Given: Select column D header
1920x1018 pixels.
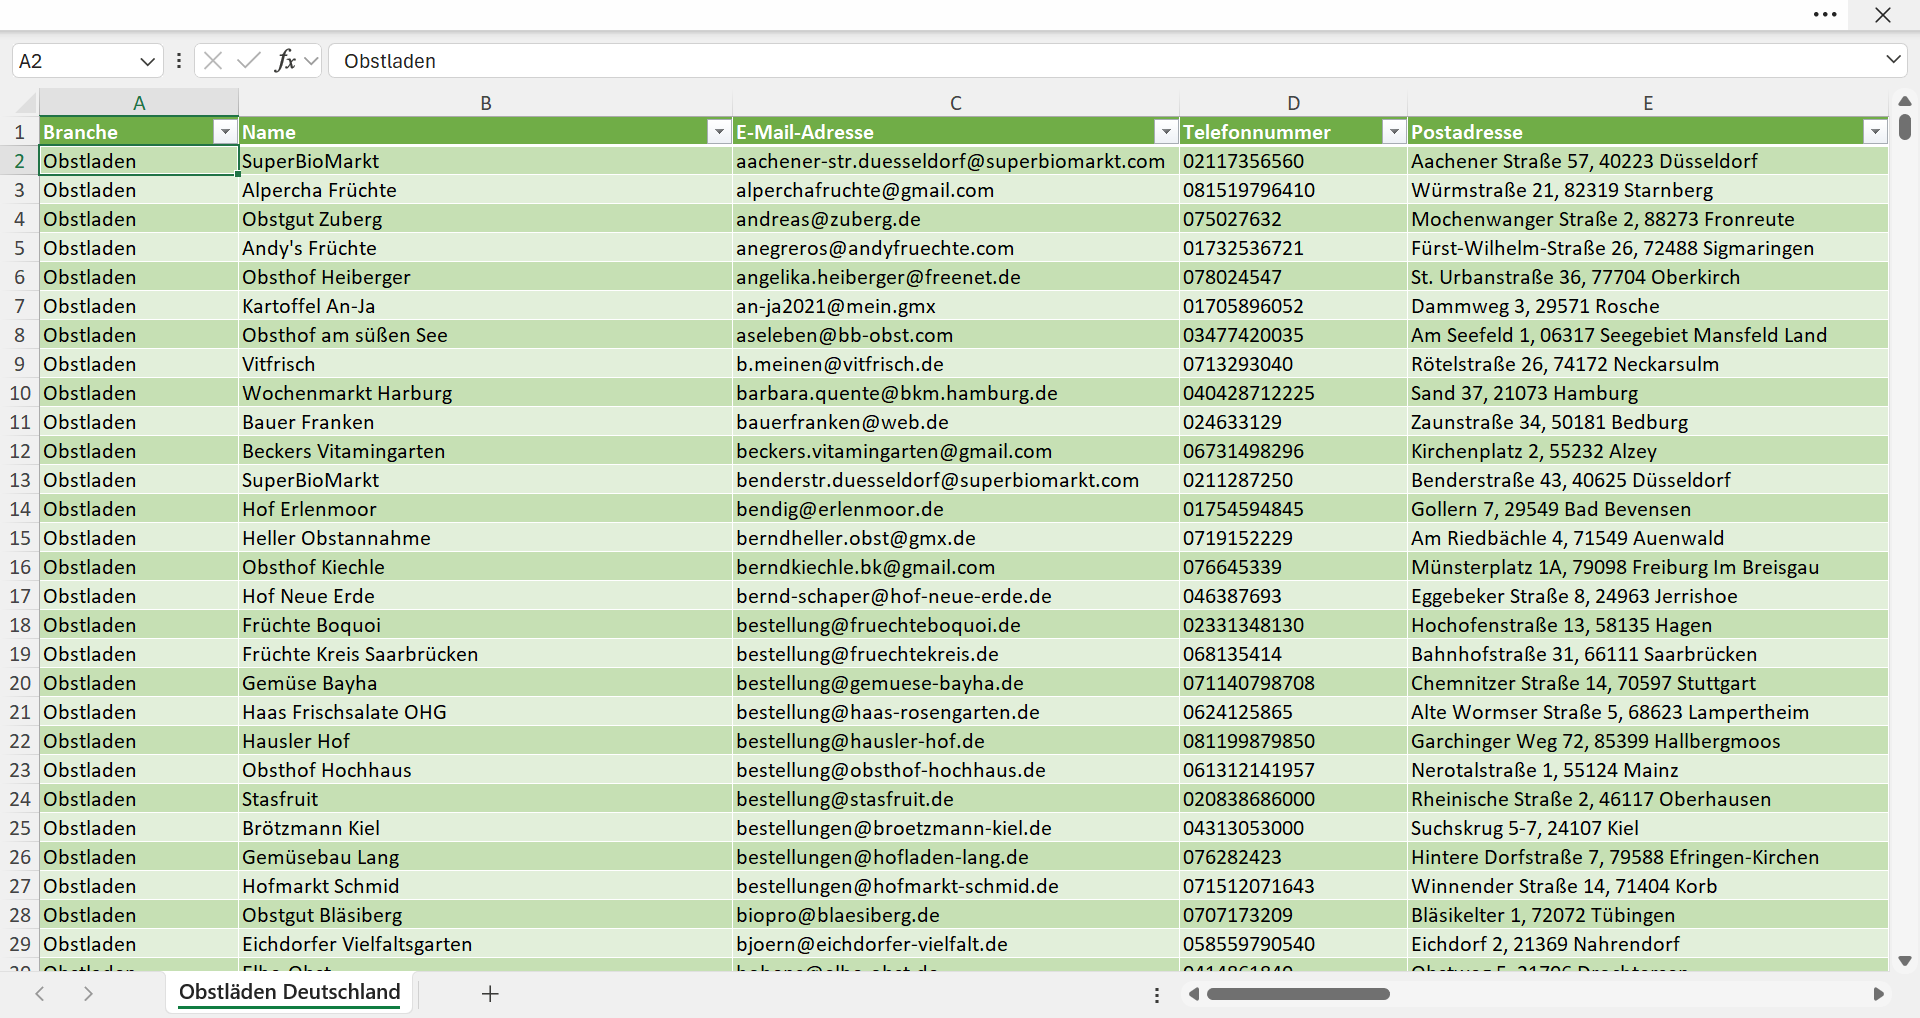Looking at the screenshot, I should 1294,102.
